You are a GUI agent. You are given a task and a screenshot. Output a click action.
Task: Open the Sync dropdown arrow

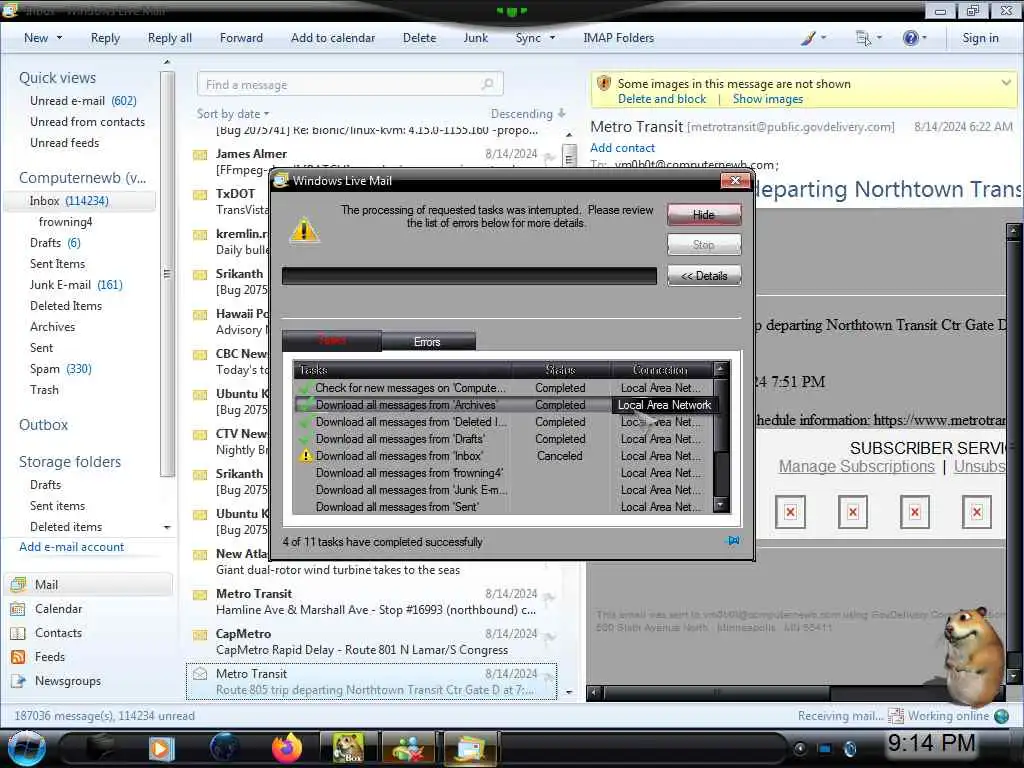pos(552,38)
